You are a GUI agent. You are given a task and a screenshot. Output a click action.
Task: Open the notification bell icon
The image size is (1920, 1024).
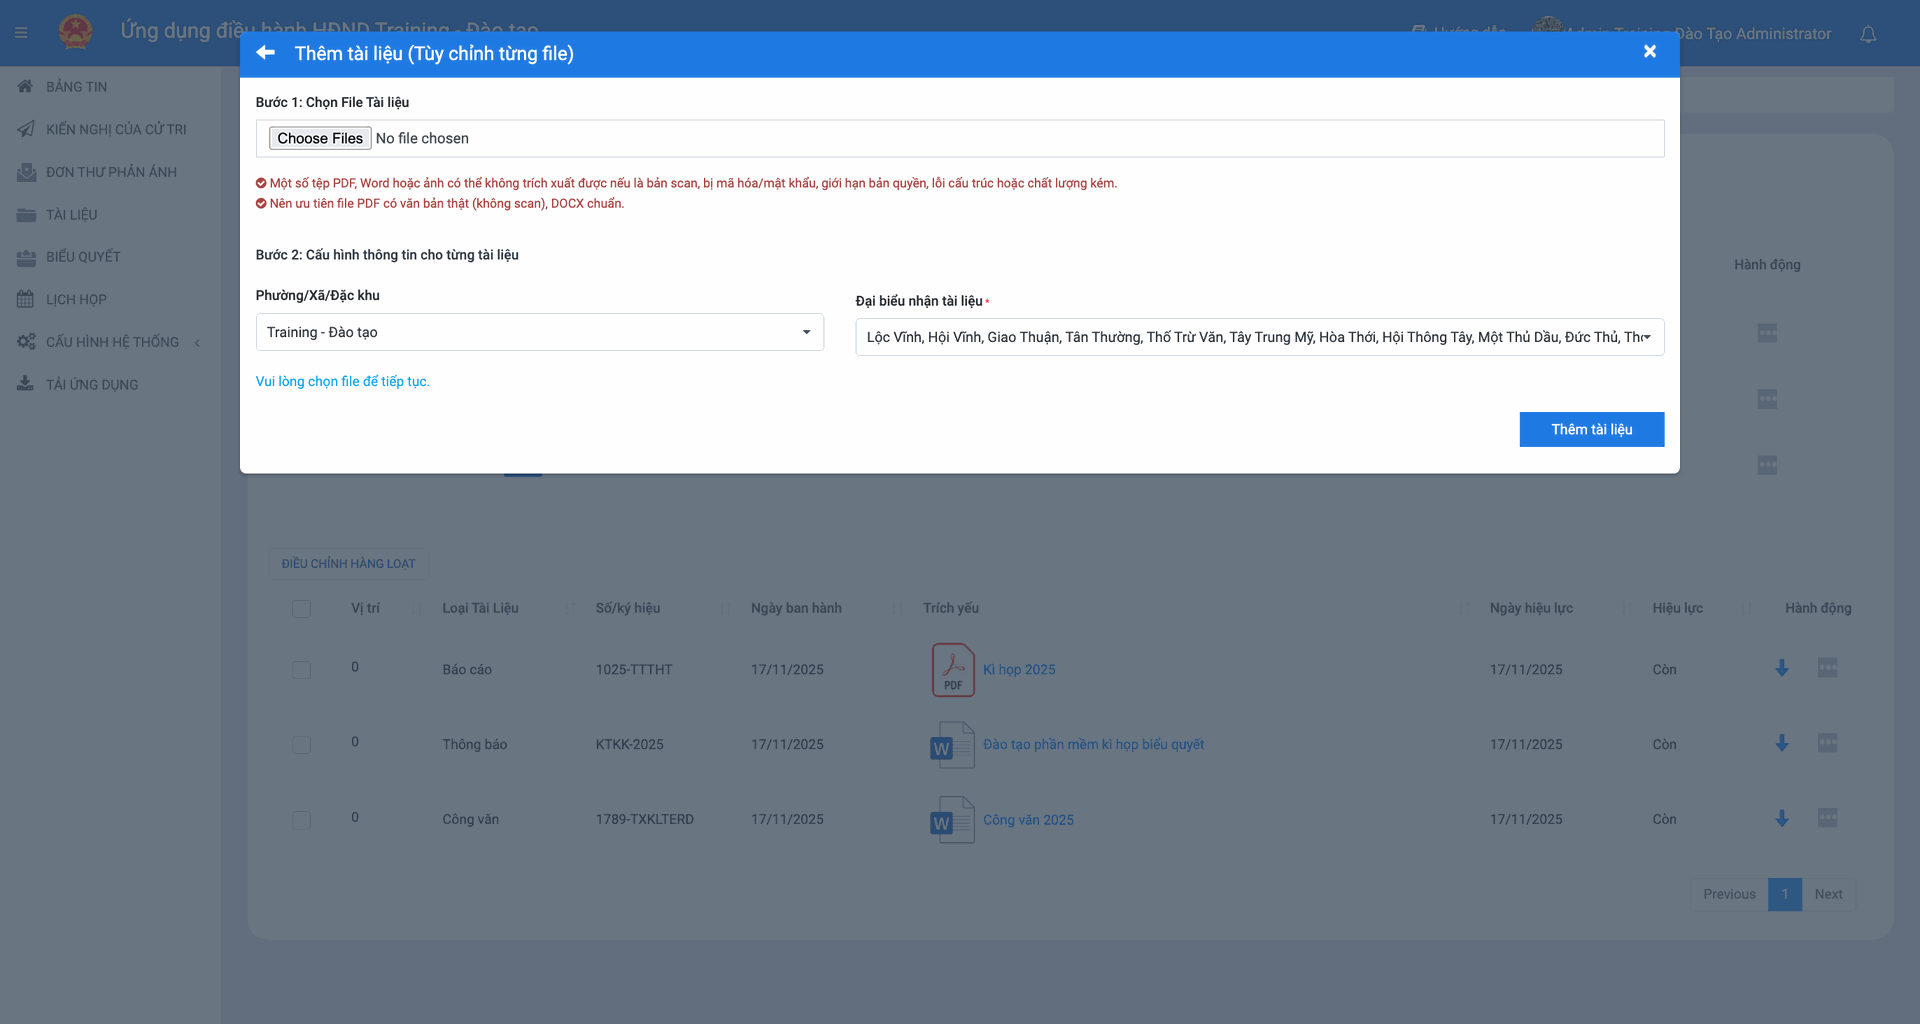(x=1867, y=34)
